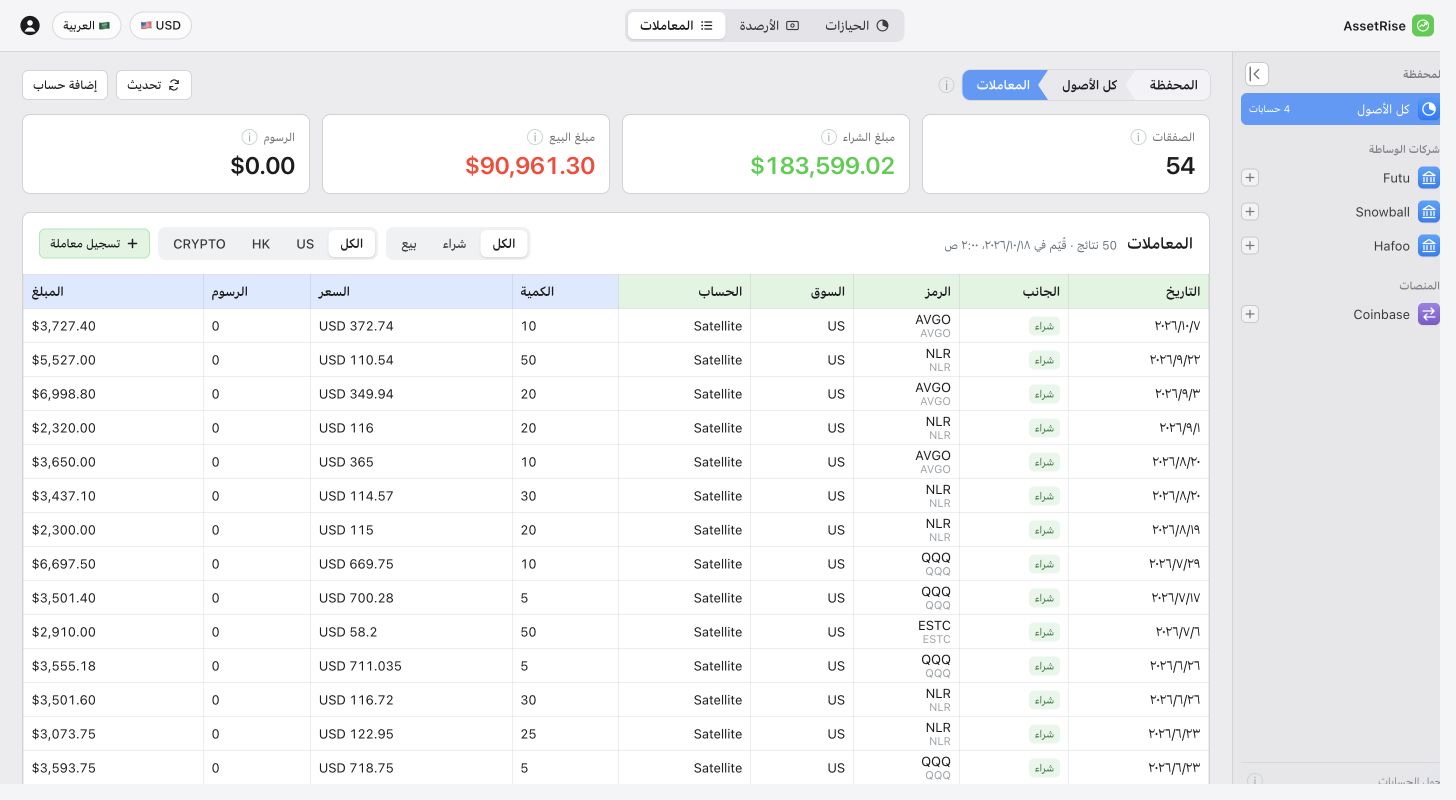The image size is (1456, 800).
Task: Click the Futu brokerage bank icon
Action: coord(1429,178)
